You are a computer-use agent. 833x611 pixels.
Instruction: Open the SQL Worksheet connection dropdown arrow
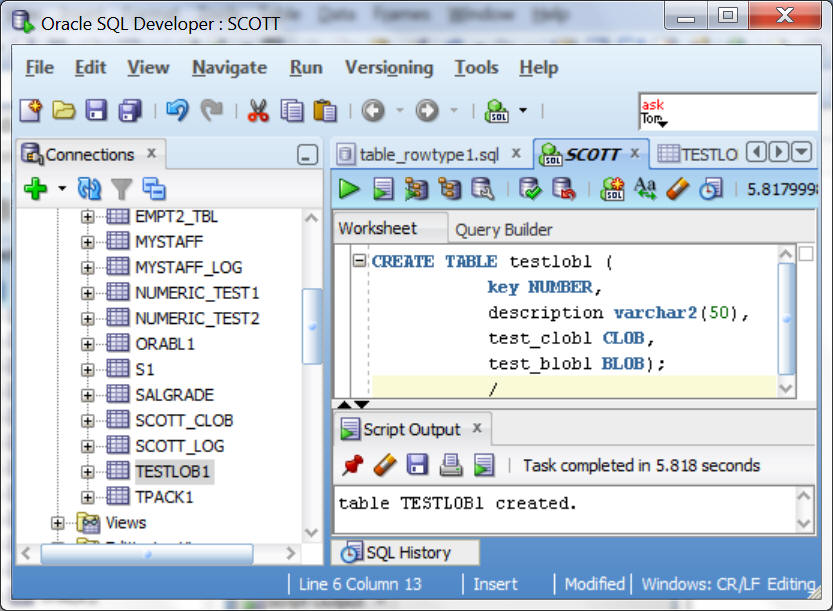523,111
